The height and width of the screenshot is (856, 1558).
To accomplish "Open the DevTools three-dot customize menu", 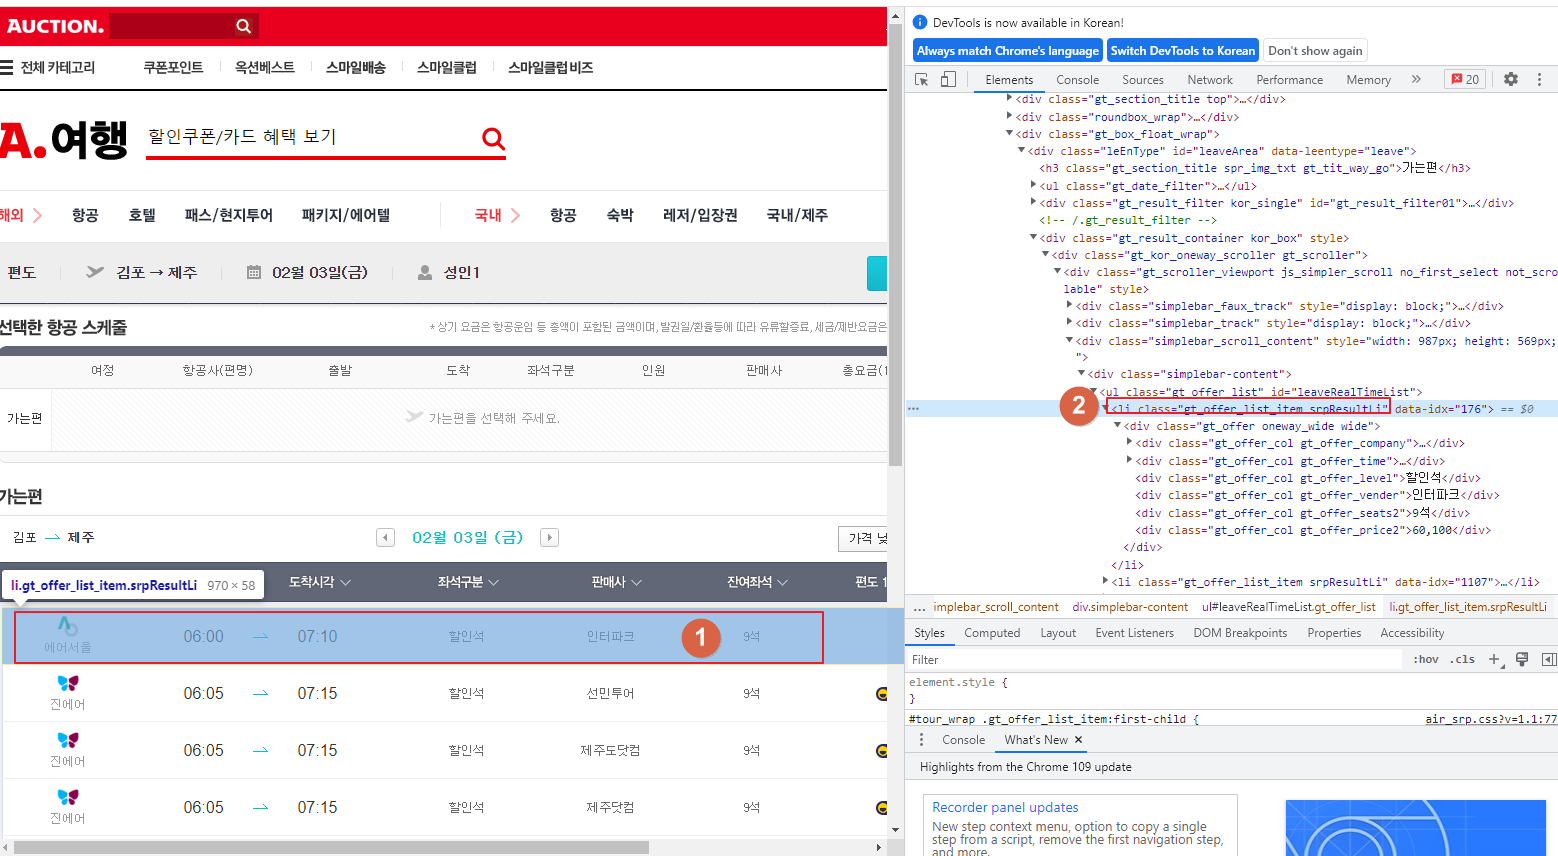I will click(x=1539, y=79).
